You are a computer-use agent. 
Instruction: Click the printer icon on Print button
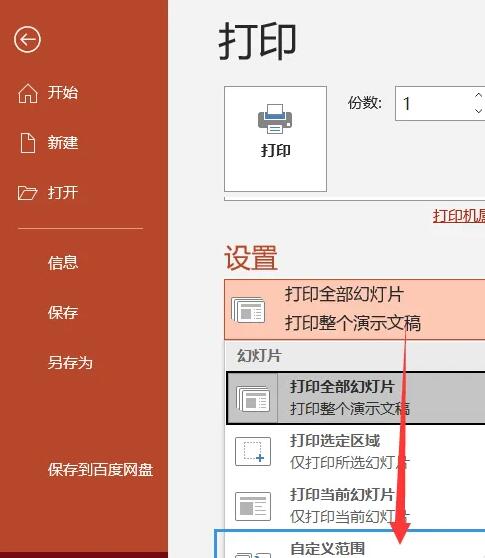[275, 119]
